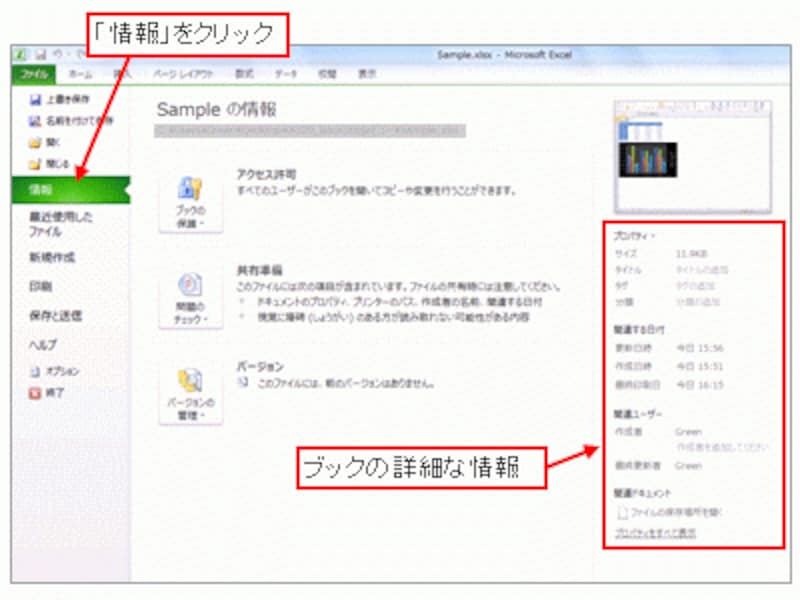
Task: Click the 共有準備 (Prepare for Sharing) heading
Action: pos(260,270)
